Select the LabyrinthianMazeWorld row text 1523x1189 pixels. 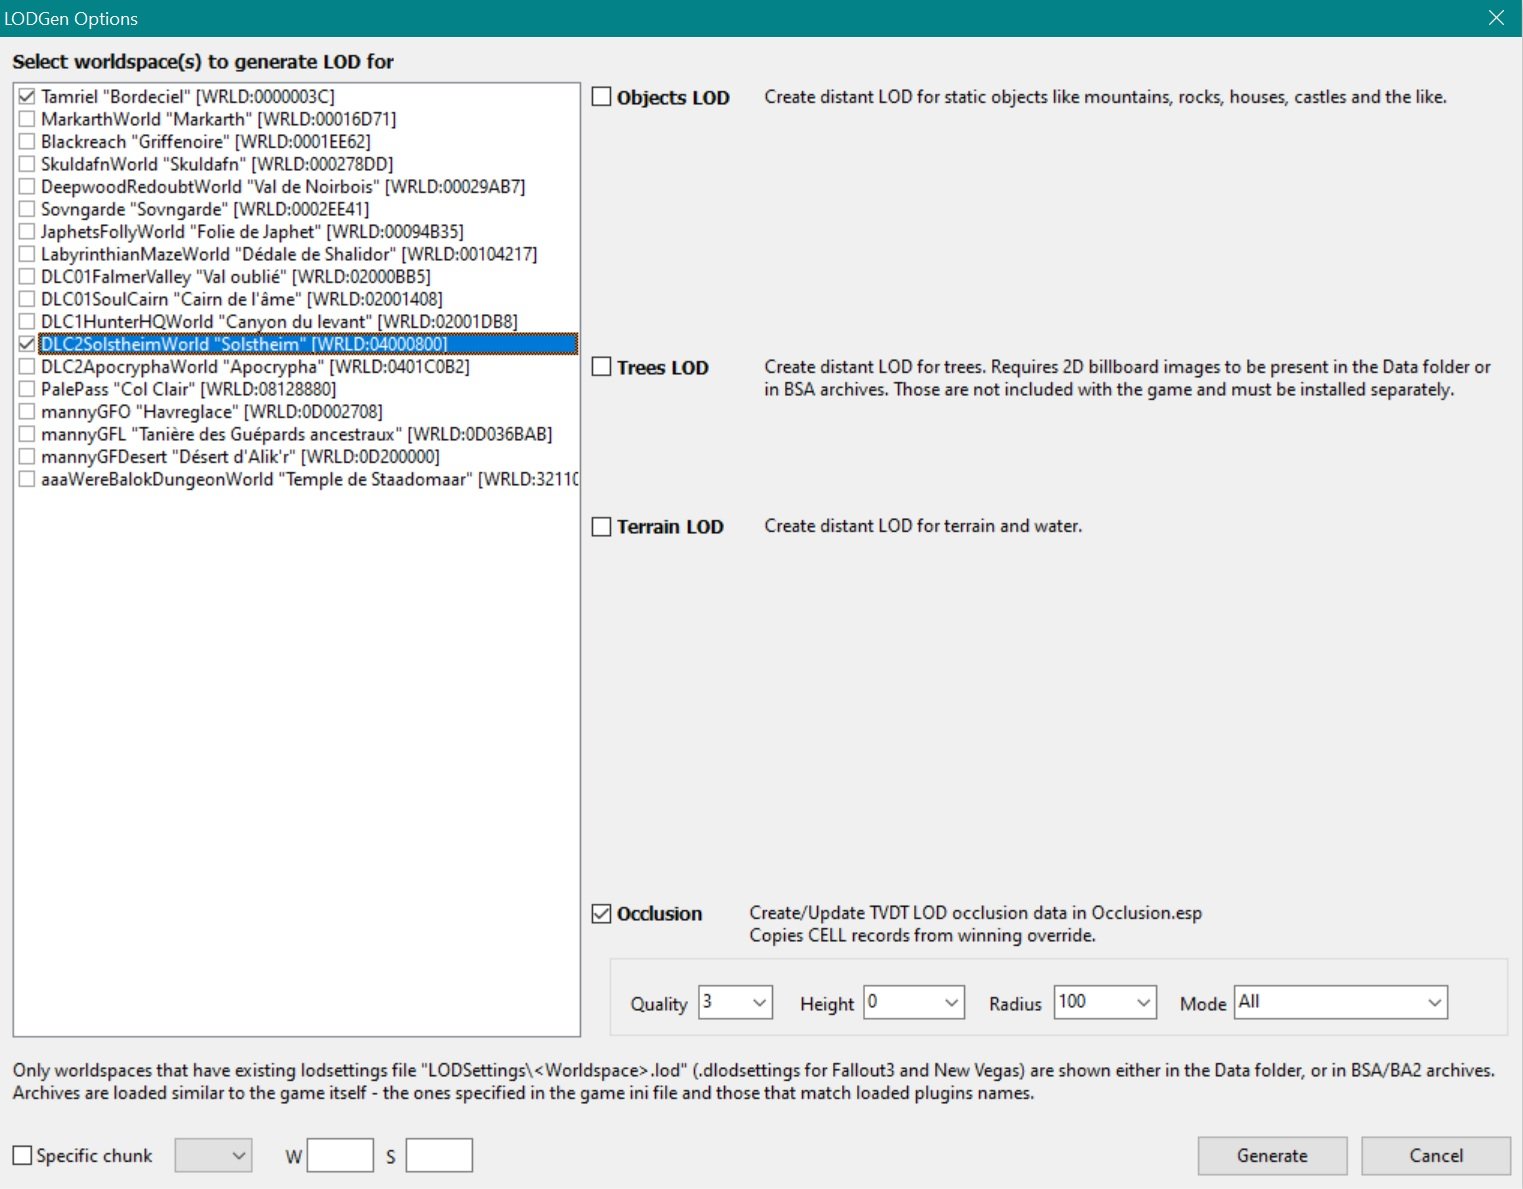(x=289, y=254)
